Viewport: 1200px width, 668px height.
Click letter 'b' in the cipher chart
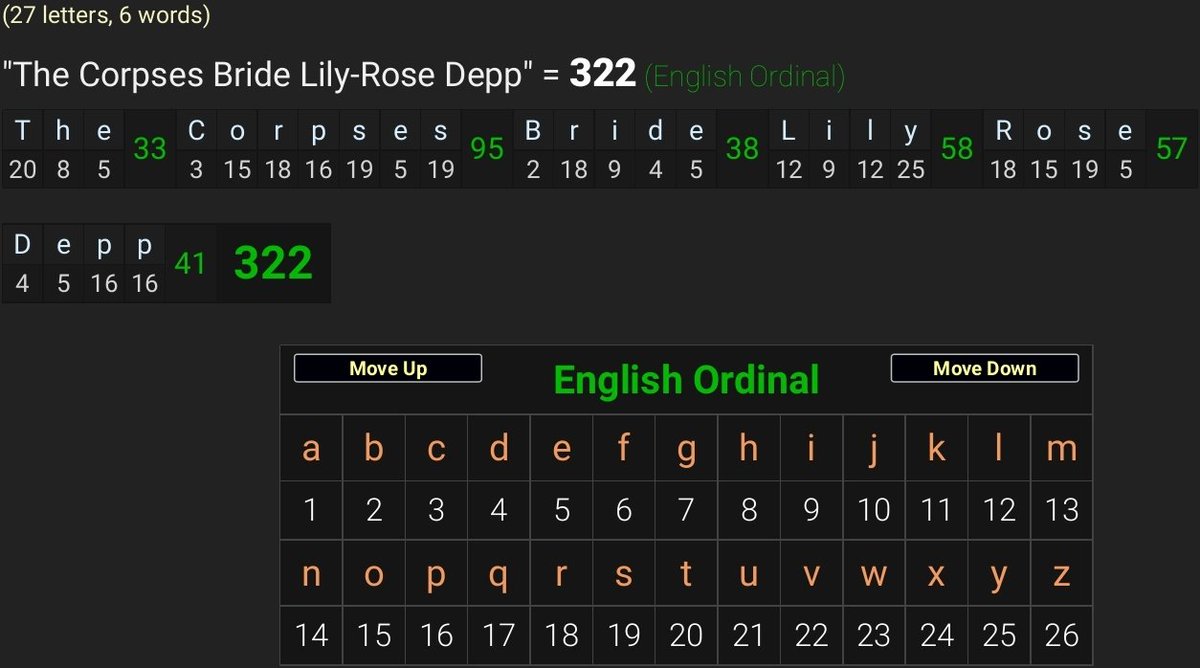click(x=374, y=449)
